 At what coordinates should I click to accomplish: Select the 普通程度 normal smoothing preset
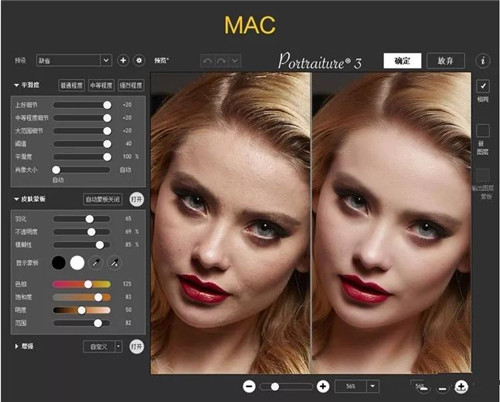point(71,85)
